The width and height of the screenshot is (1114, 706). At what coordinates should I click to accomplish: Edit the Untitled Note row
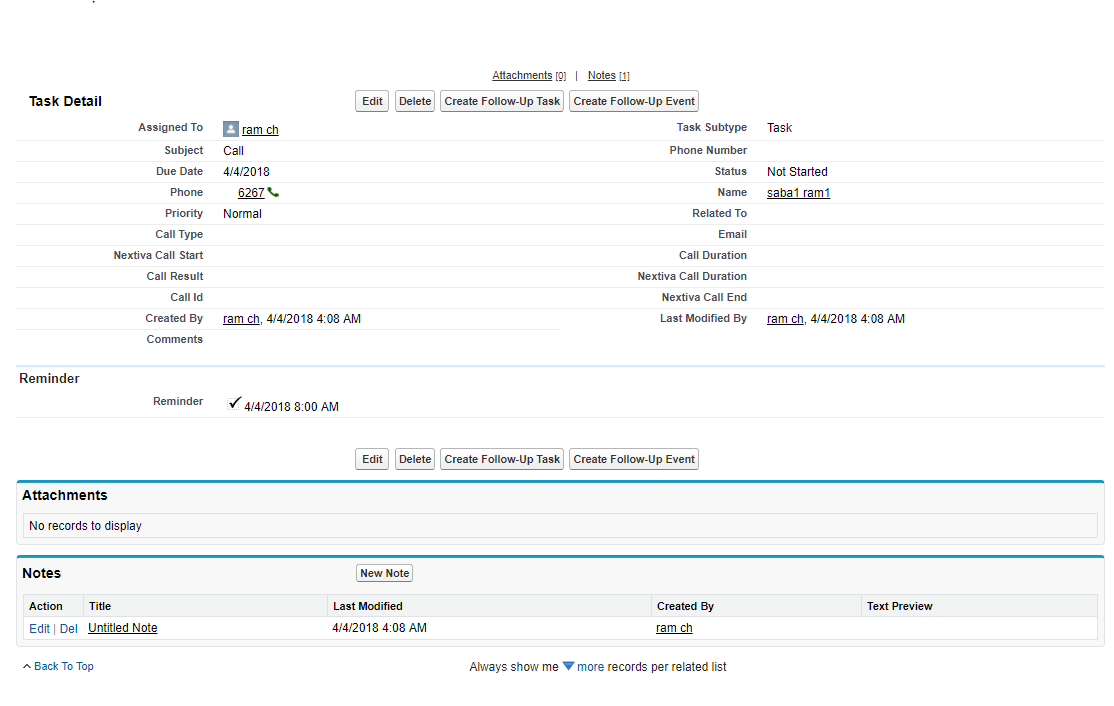39,629
